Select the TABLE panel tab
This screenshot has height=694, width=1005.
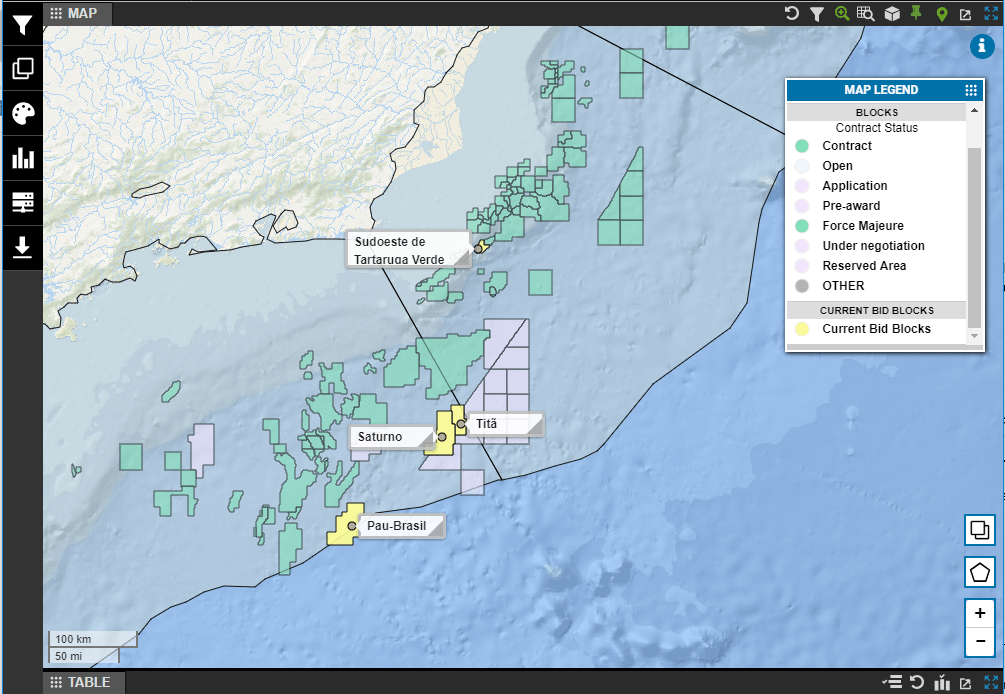(x=86, y=682)
